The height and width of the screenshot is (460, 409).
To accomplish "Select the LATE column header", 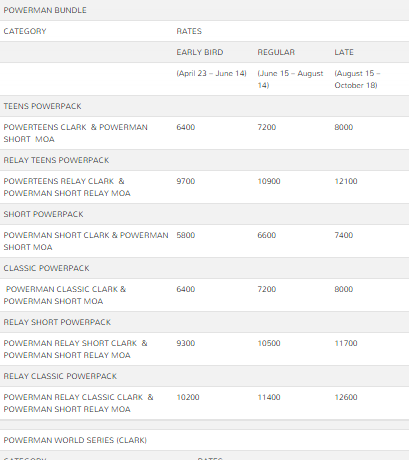I will point(344,52).
